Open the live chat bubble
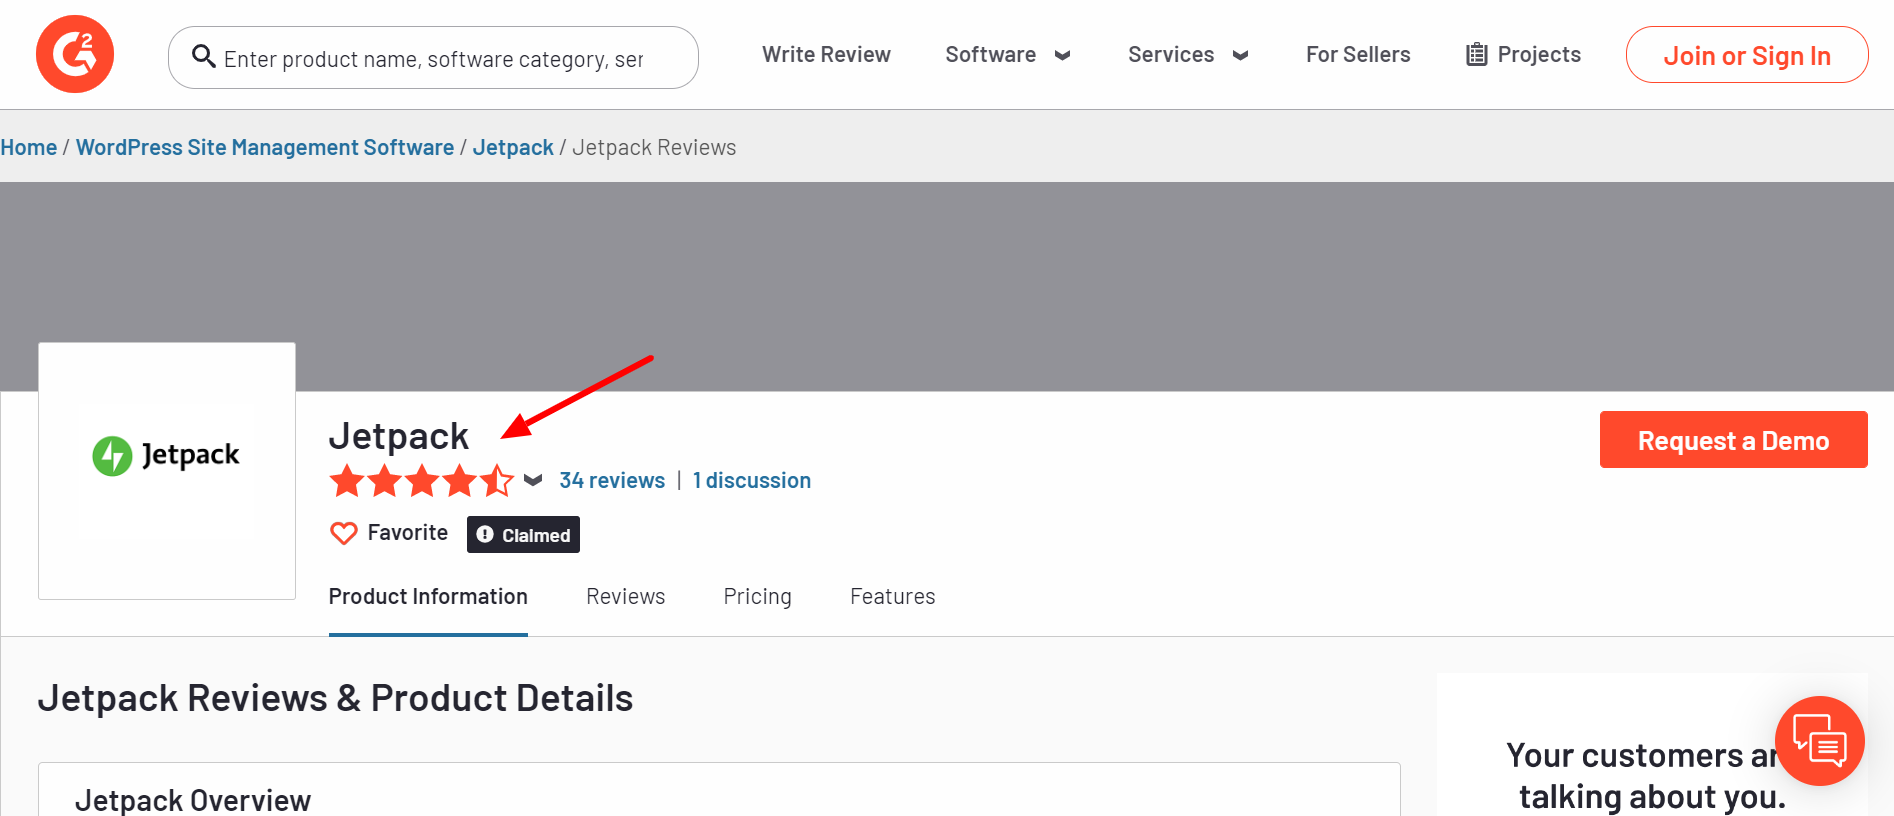The height and width of the screenshot is (816, 1894). coord(1819,741)
